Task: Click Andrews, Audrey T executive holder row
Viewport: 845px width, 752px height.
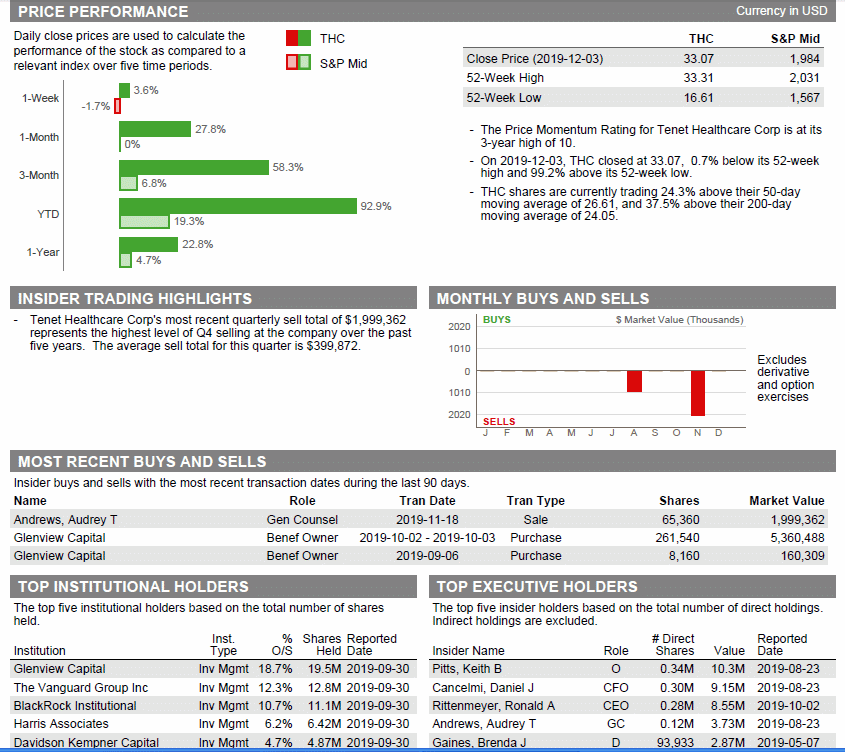Action: [x=633, y=724]
